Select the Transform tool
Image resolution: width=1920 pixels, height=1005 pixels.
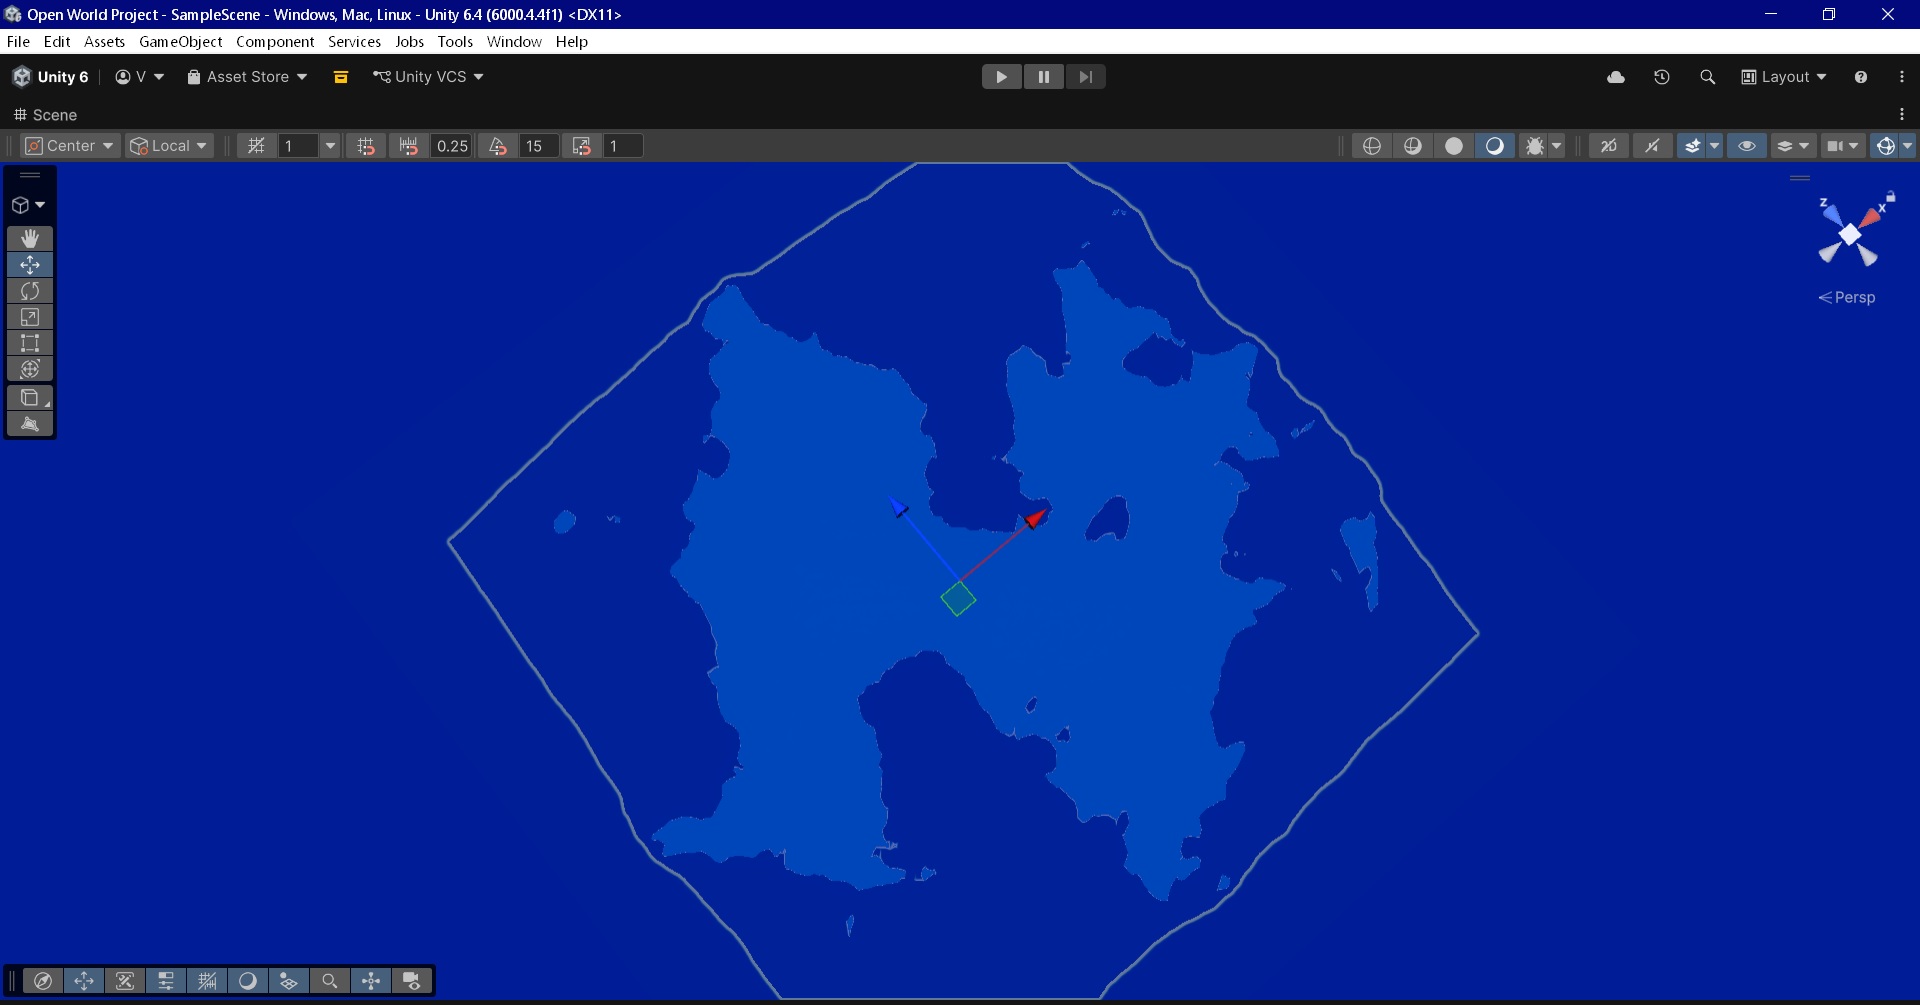[30, 369]
